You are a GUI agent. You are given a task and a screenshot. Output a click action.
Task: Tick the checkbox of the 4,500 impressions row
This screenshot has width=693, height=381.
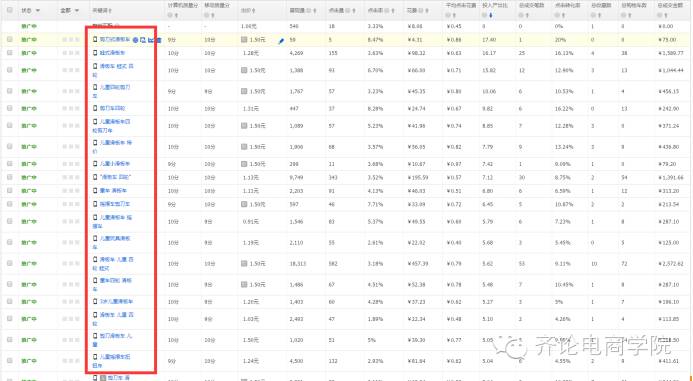tap(10, 360)
